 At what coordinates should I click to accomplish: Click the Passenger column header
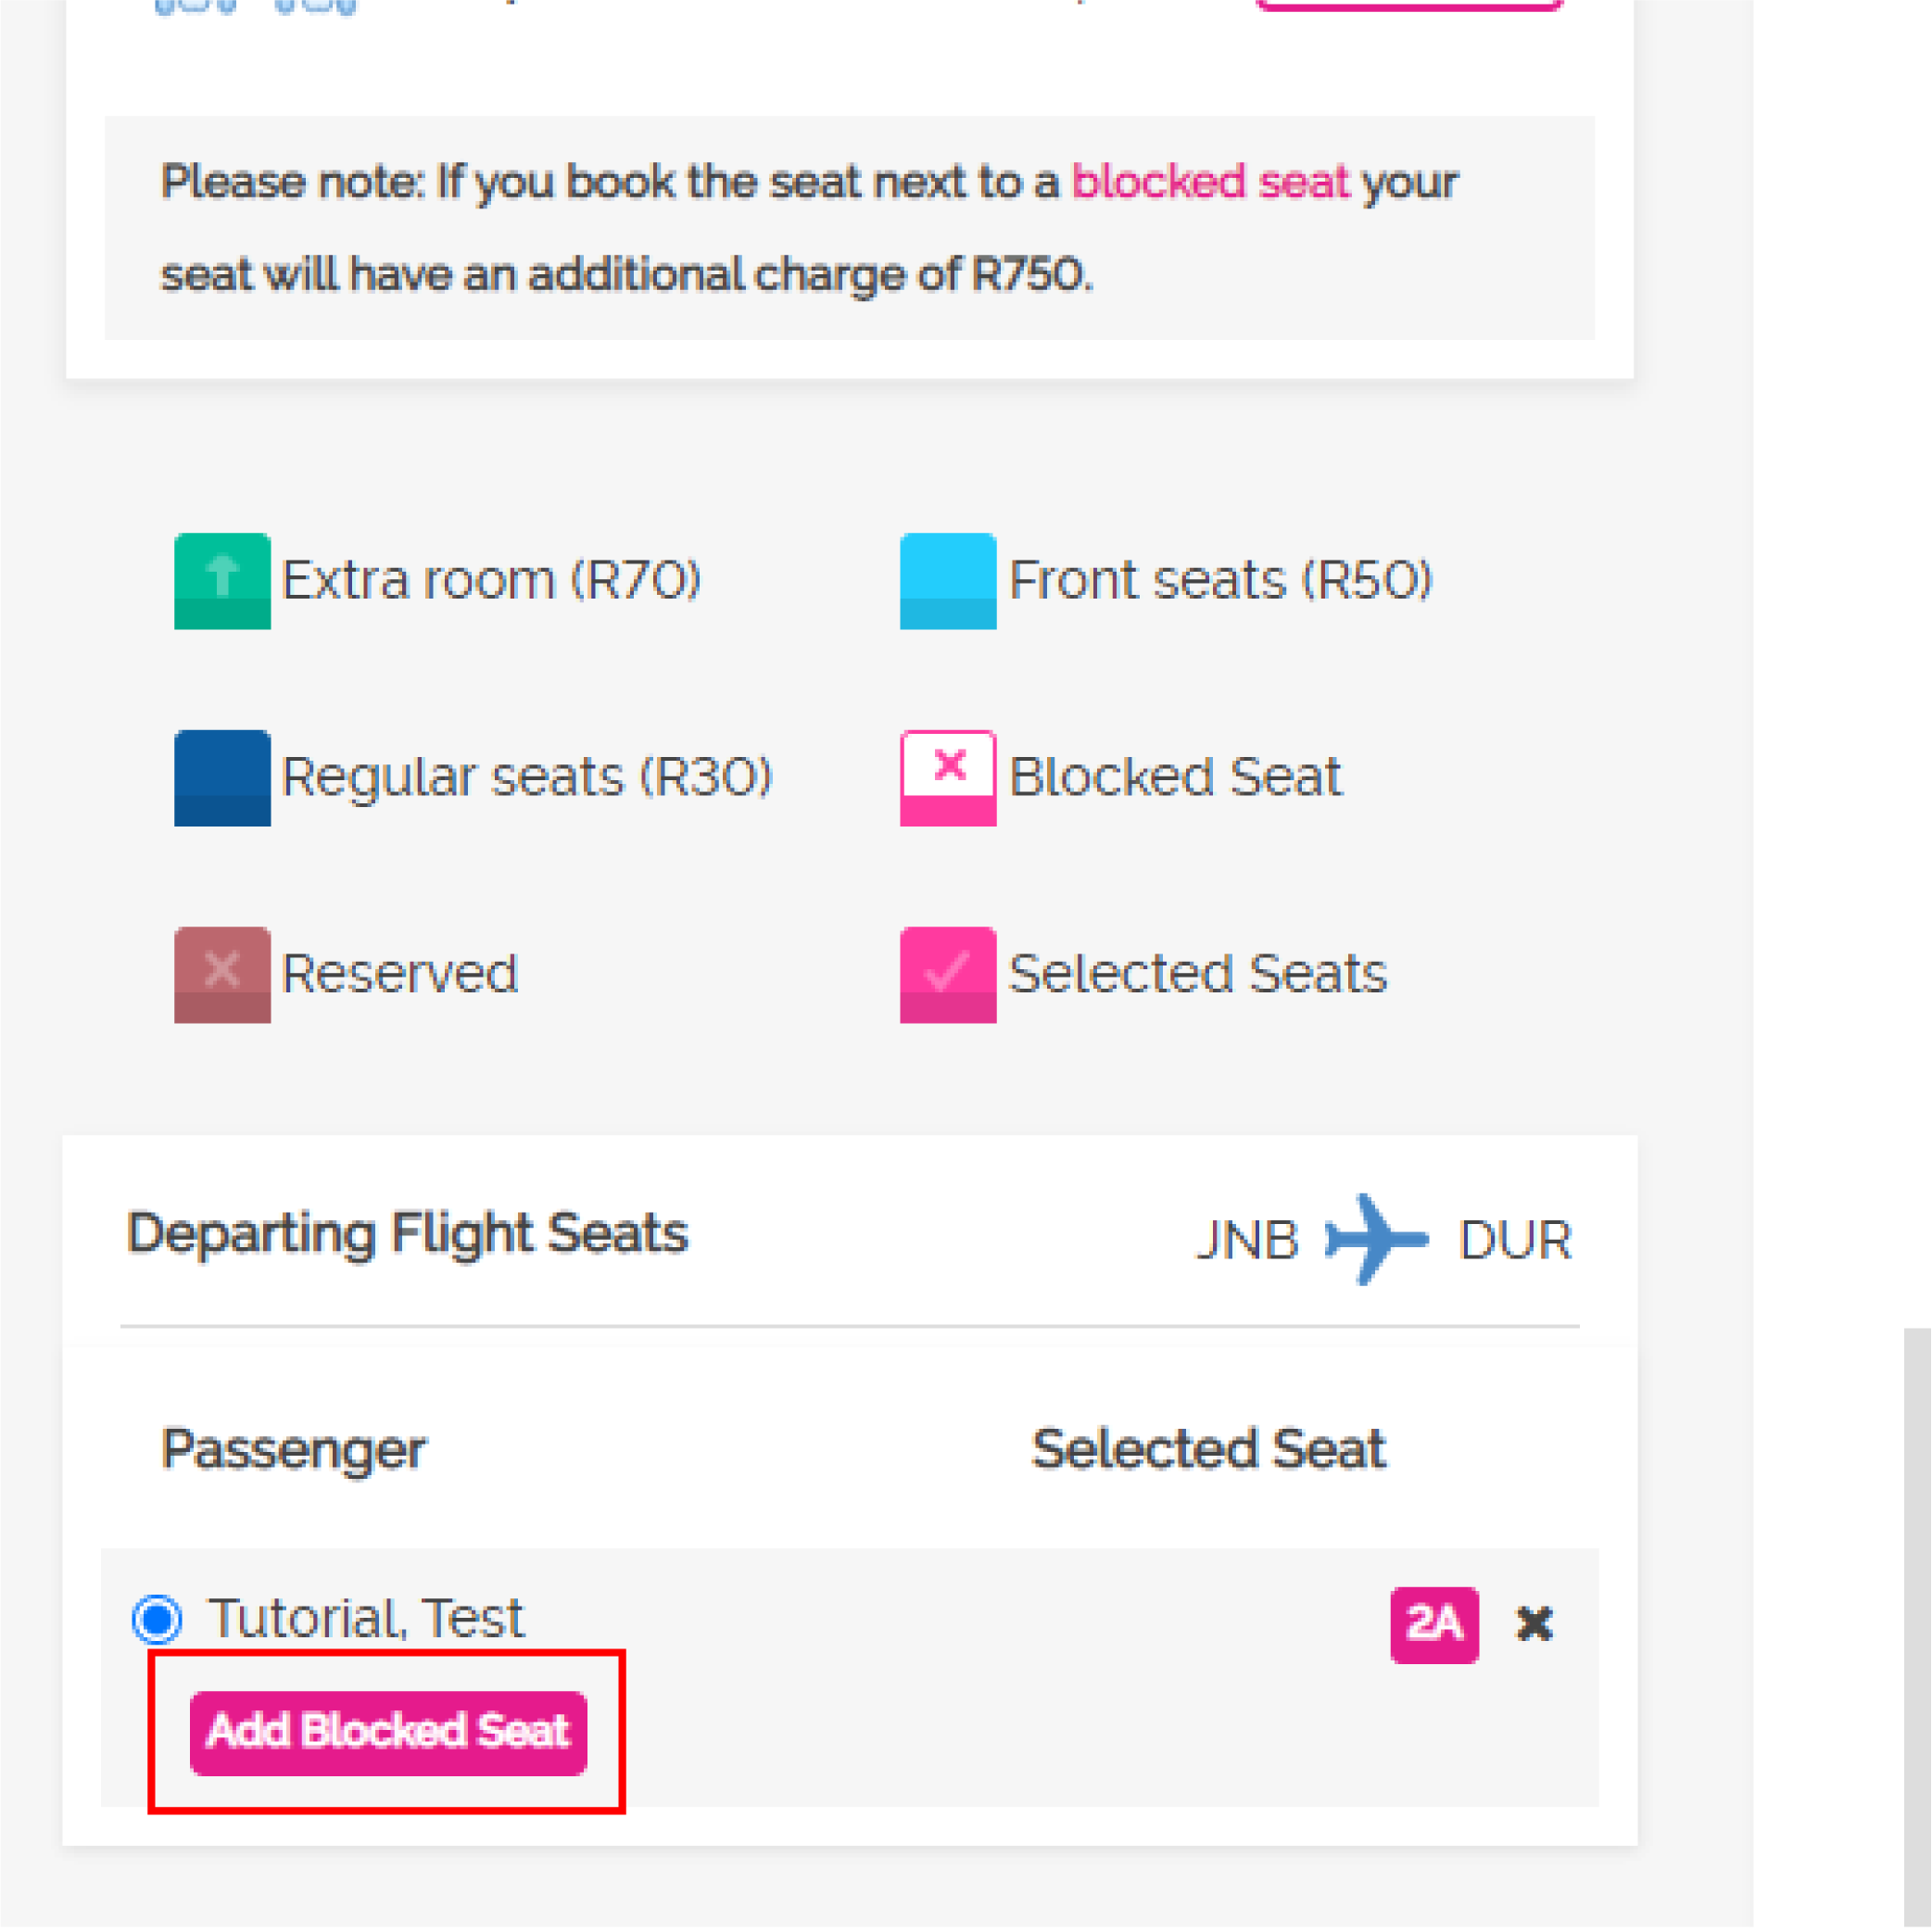[294, 1449]
